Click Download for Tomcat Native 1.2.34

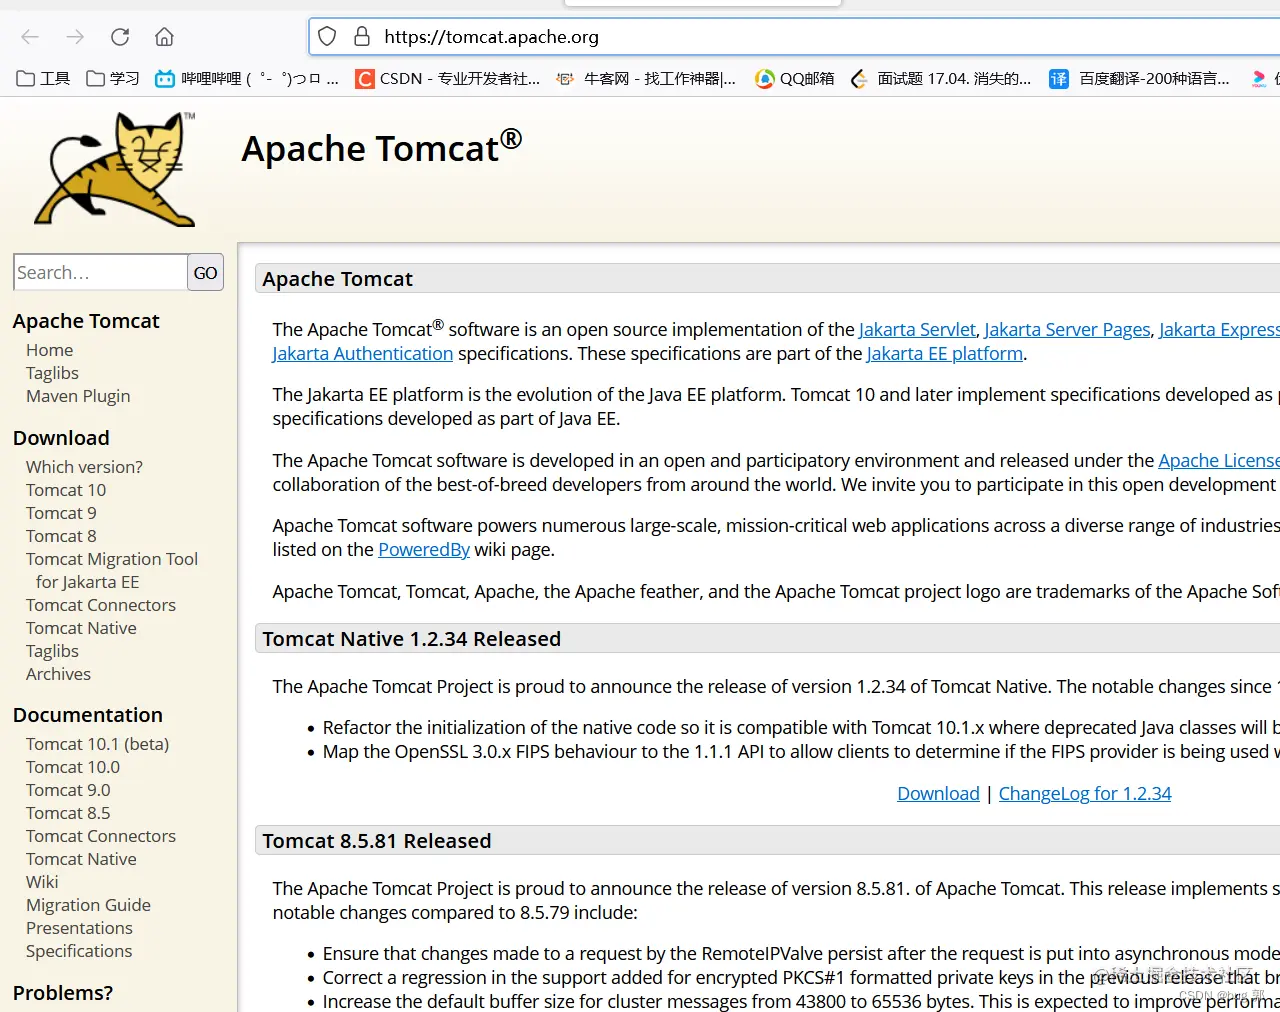938,793
